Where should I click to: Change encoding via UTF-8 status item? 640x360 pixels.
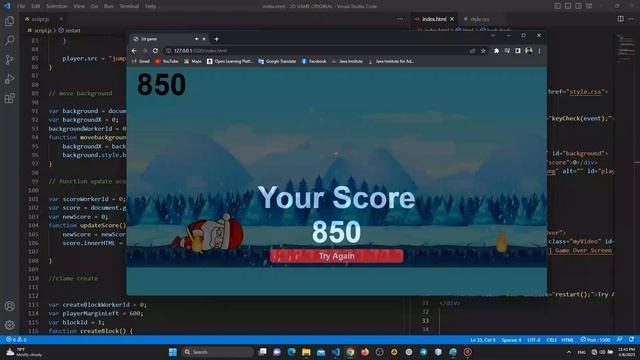tap(534, 340)
